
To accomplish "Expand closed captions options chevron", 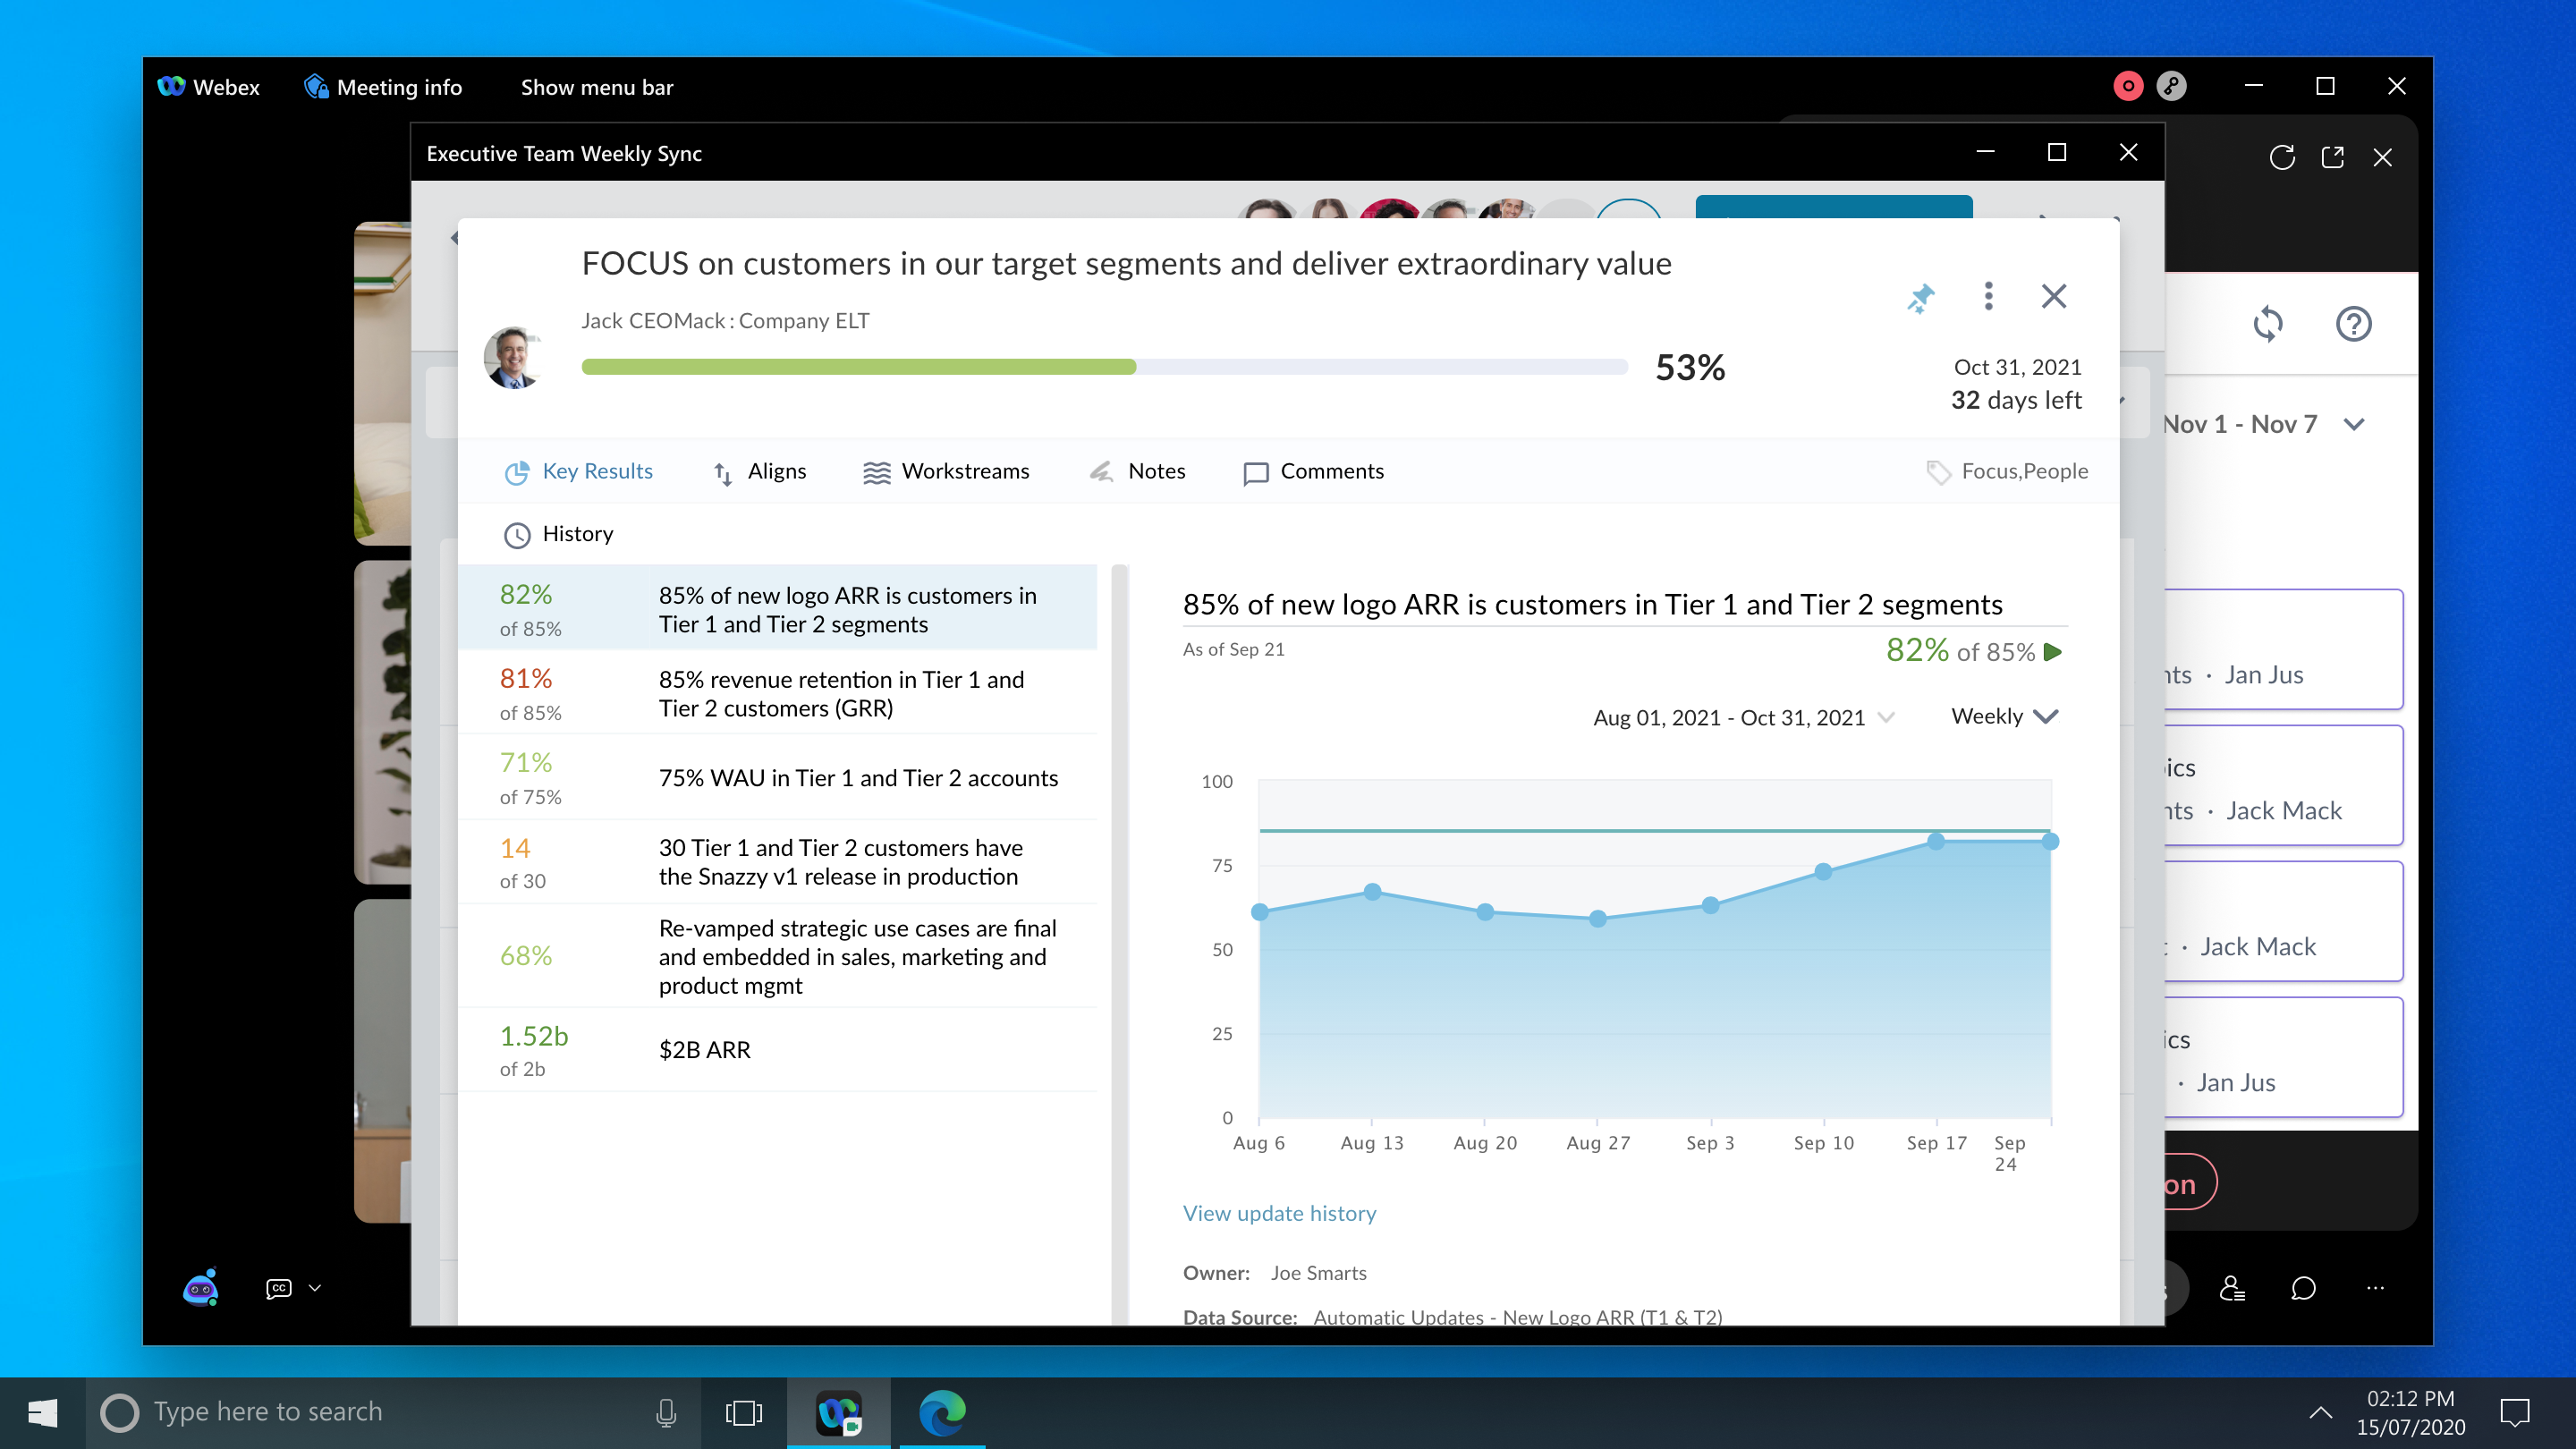I will point(315,1288).
